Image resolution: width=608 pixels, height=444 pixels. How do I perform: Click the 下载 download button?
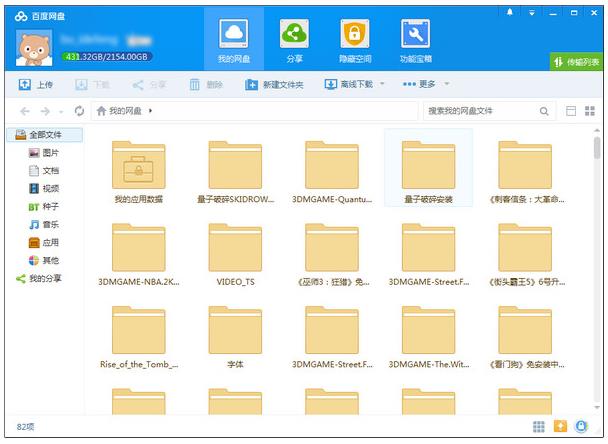point(92,84)
